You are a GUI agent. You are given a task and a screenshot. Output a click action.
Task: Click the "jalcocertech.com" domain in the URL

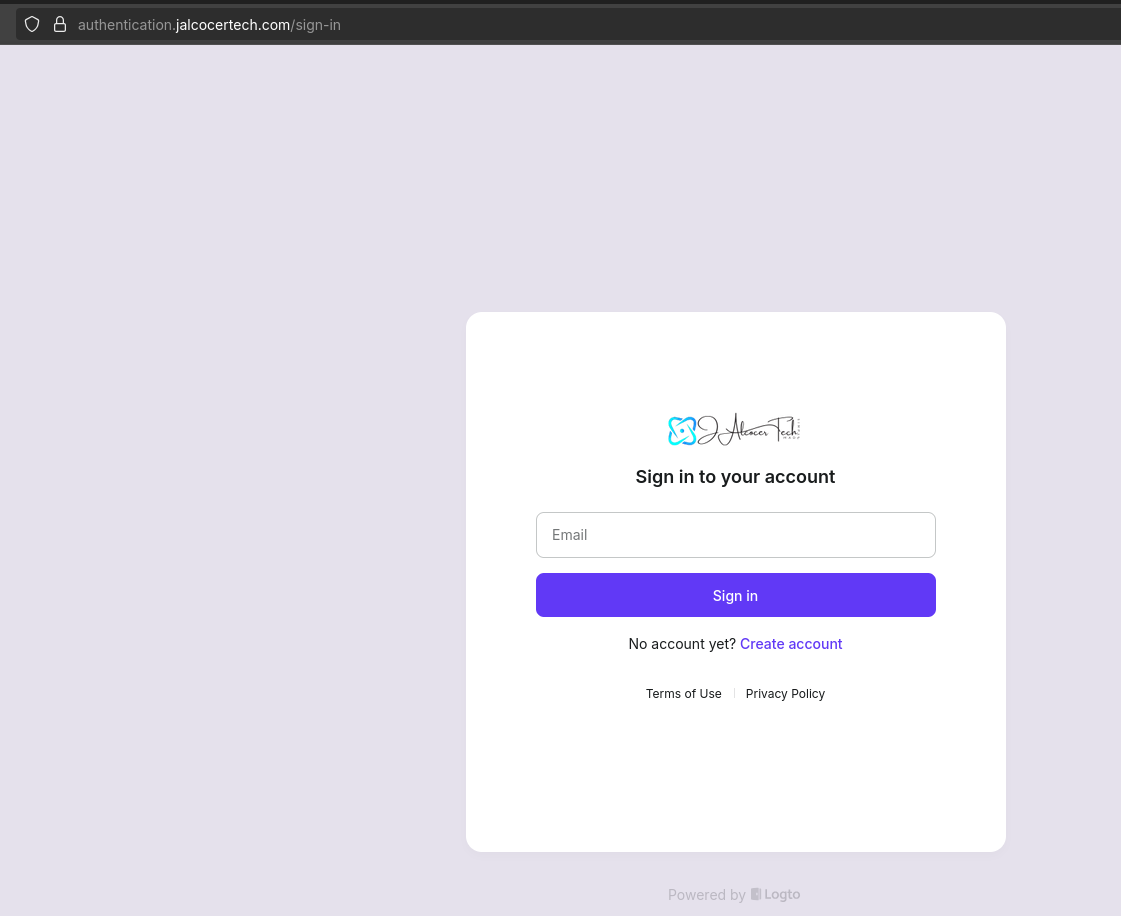(x=233, y=25)
